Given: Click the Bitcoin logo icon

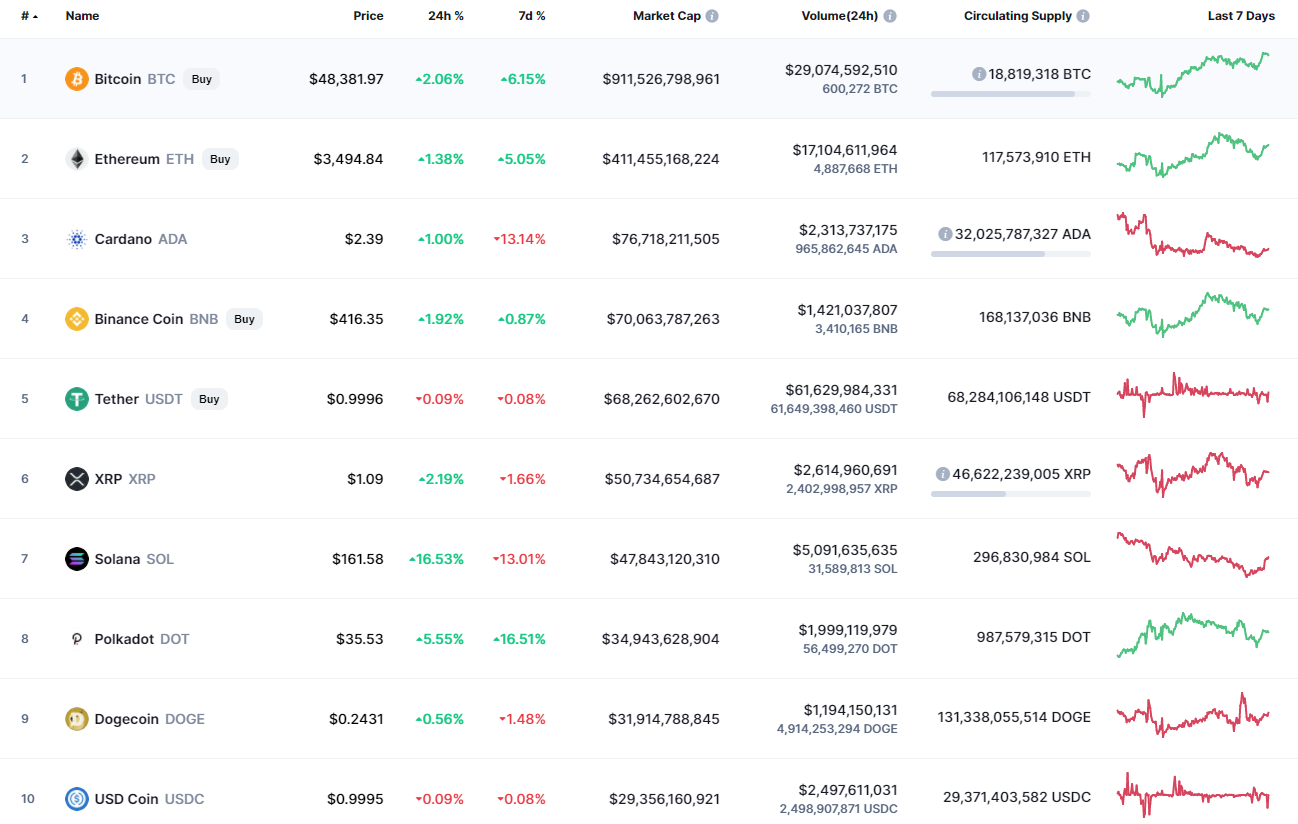Looking at the screenshot, I should 77,79.
